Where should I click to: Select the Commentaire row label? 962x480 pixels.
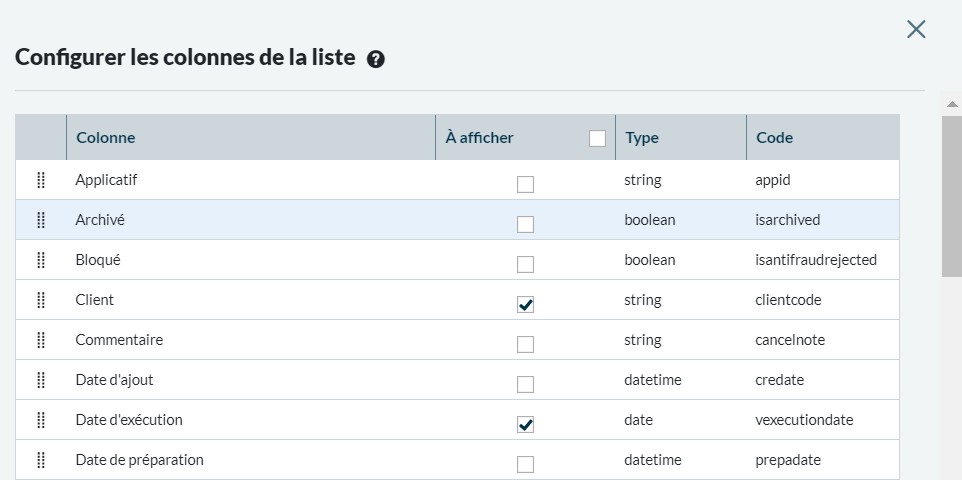tap(119, 340)
